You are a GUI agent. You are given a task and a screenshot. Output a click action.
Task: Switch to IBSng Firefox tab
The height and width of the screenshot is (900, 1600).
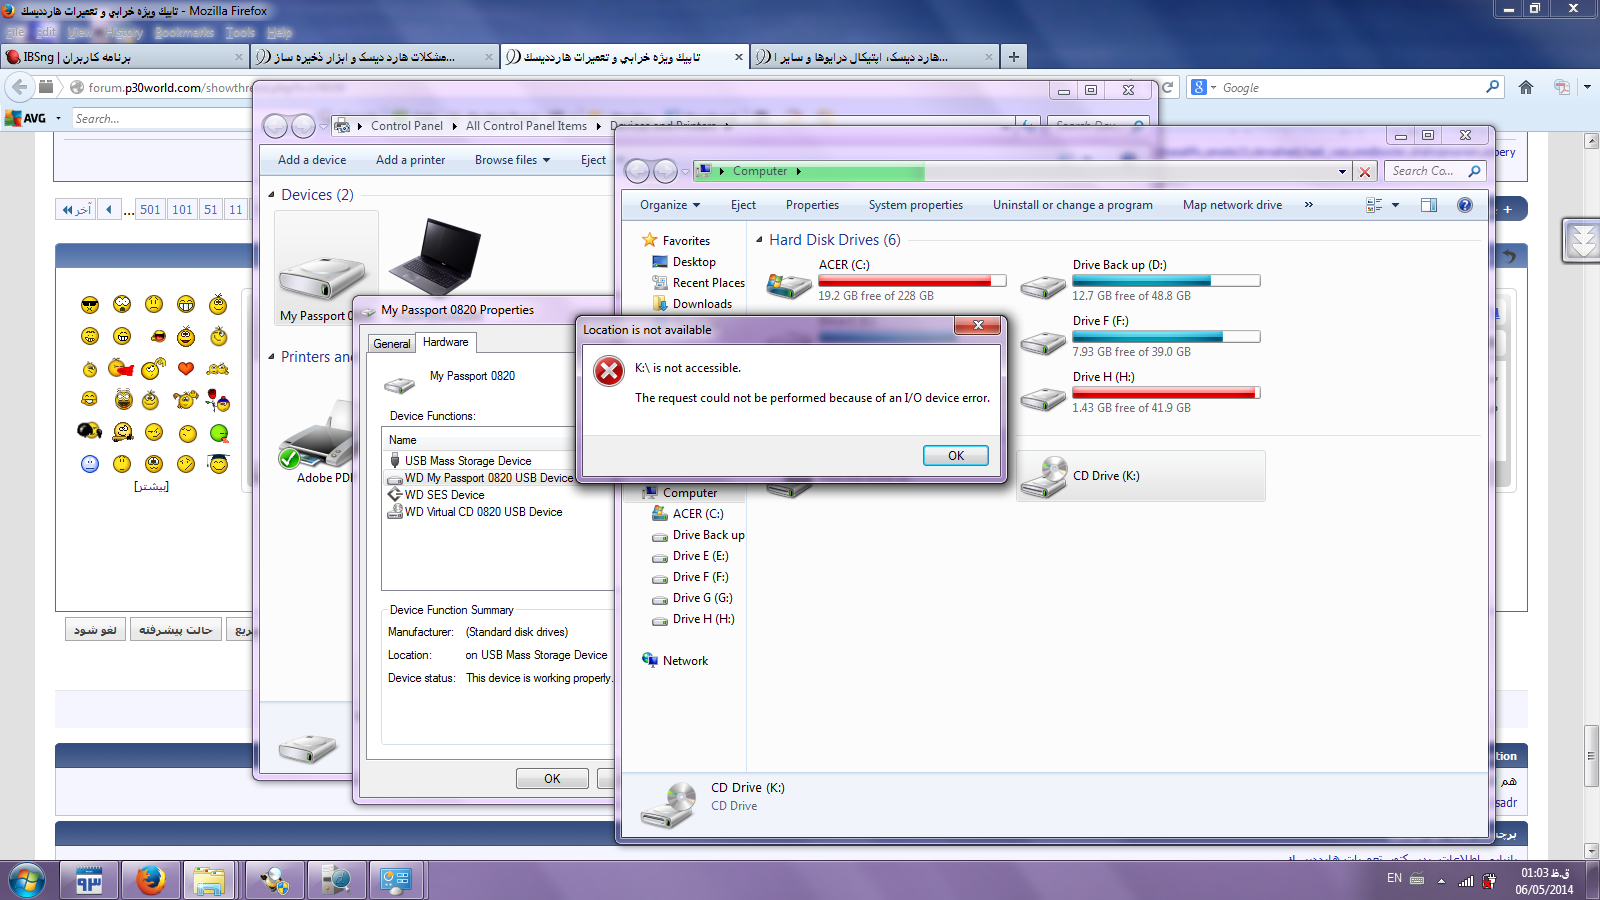tap(125, 57)
